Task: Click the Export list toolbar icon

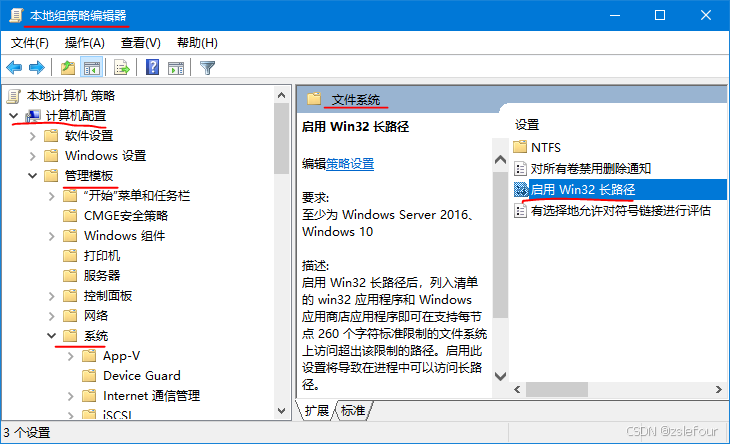Action: (x=122, y=68)
